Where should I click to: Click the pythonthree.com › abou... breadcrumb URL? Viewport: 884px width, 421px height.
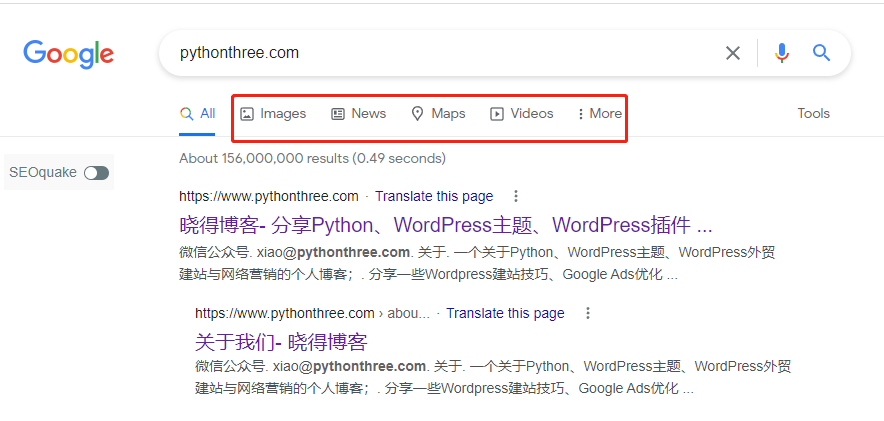(x=312, y=313)
